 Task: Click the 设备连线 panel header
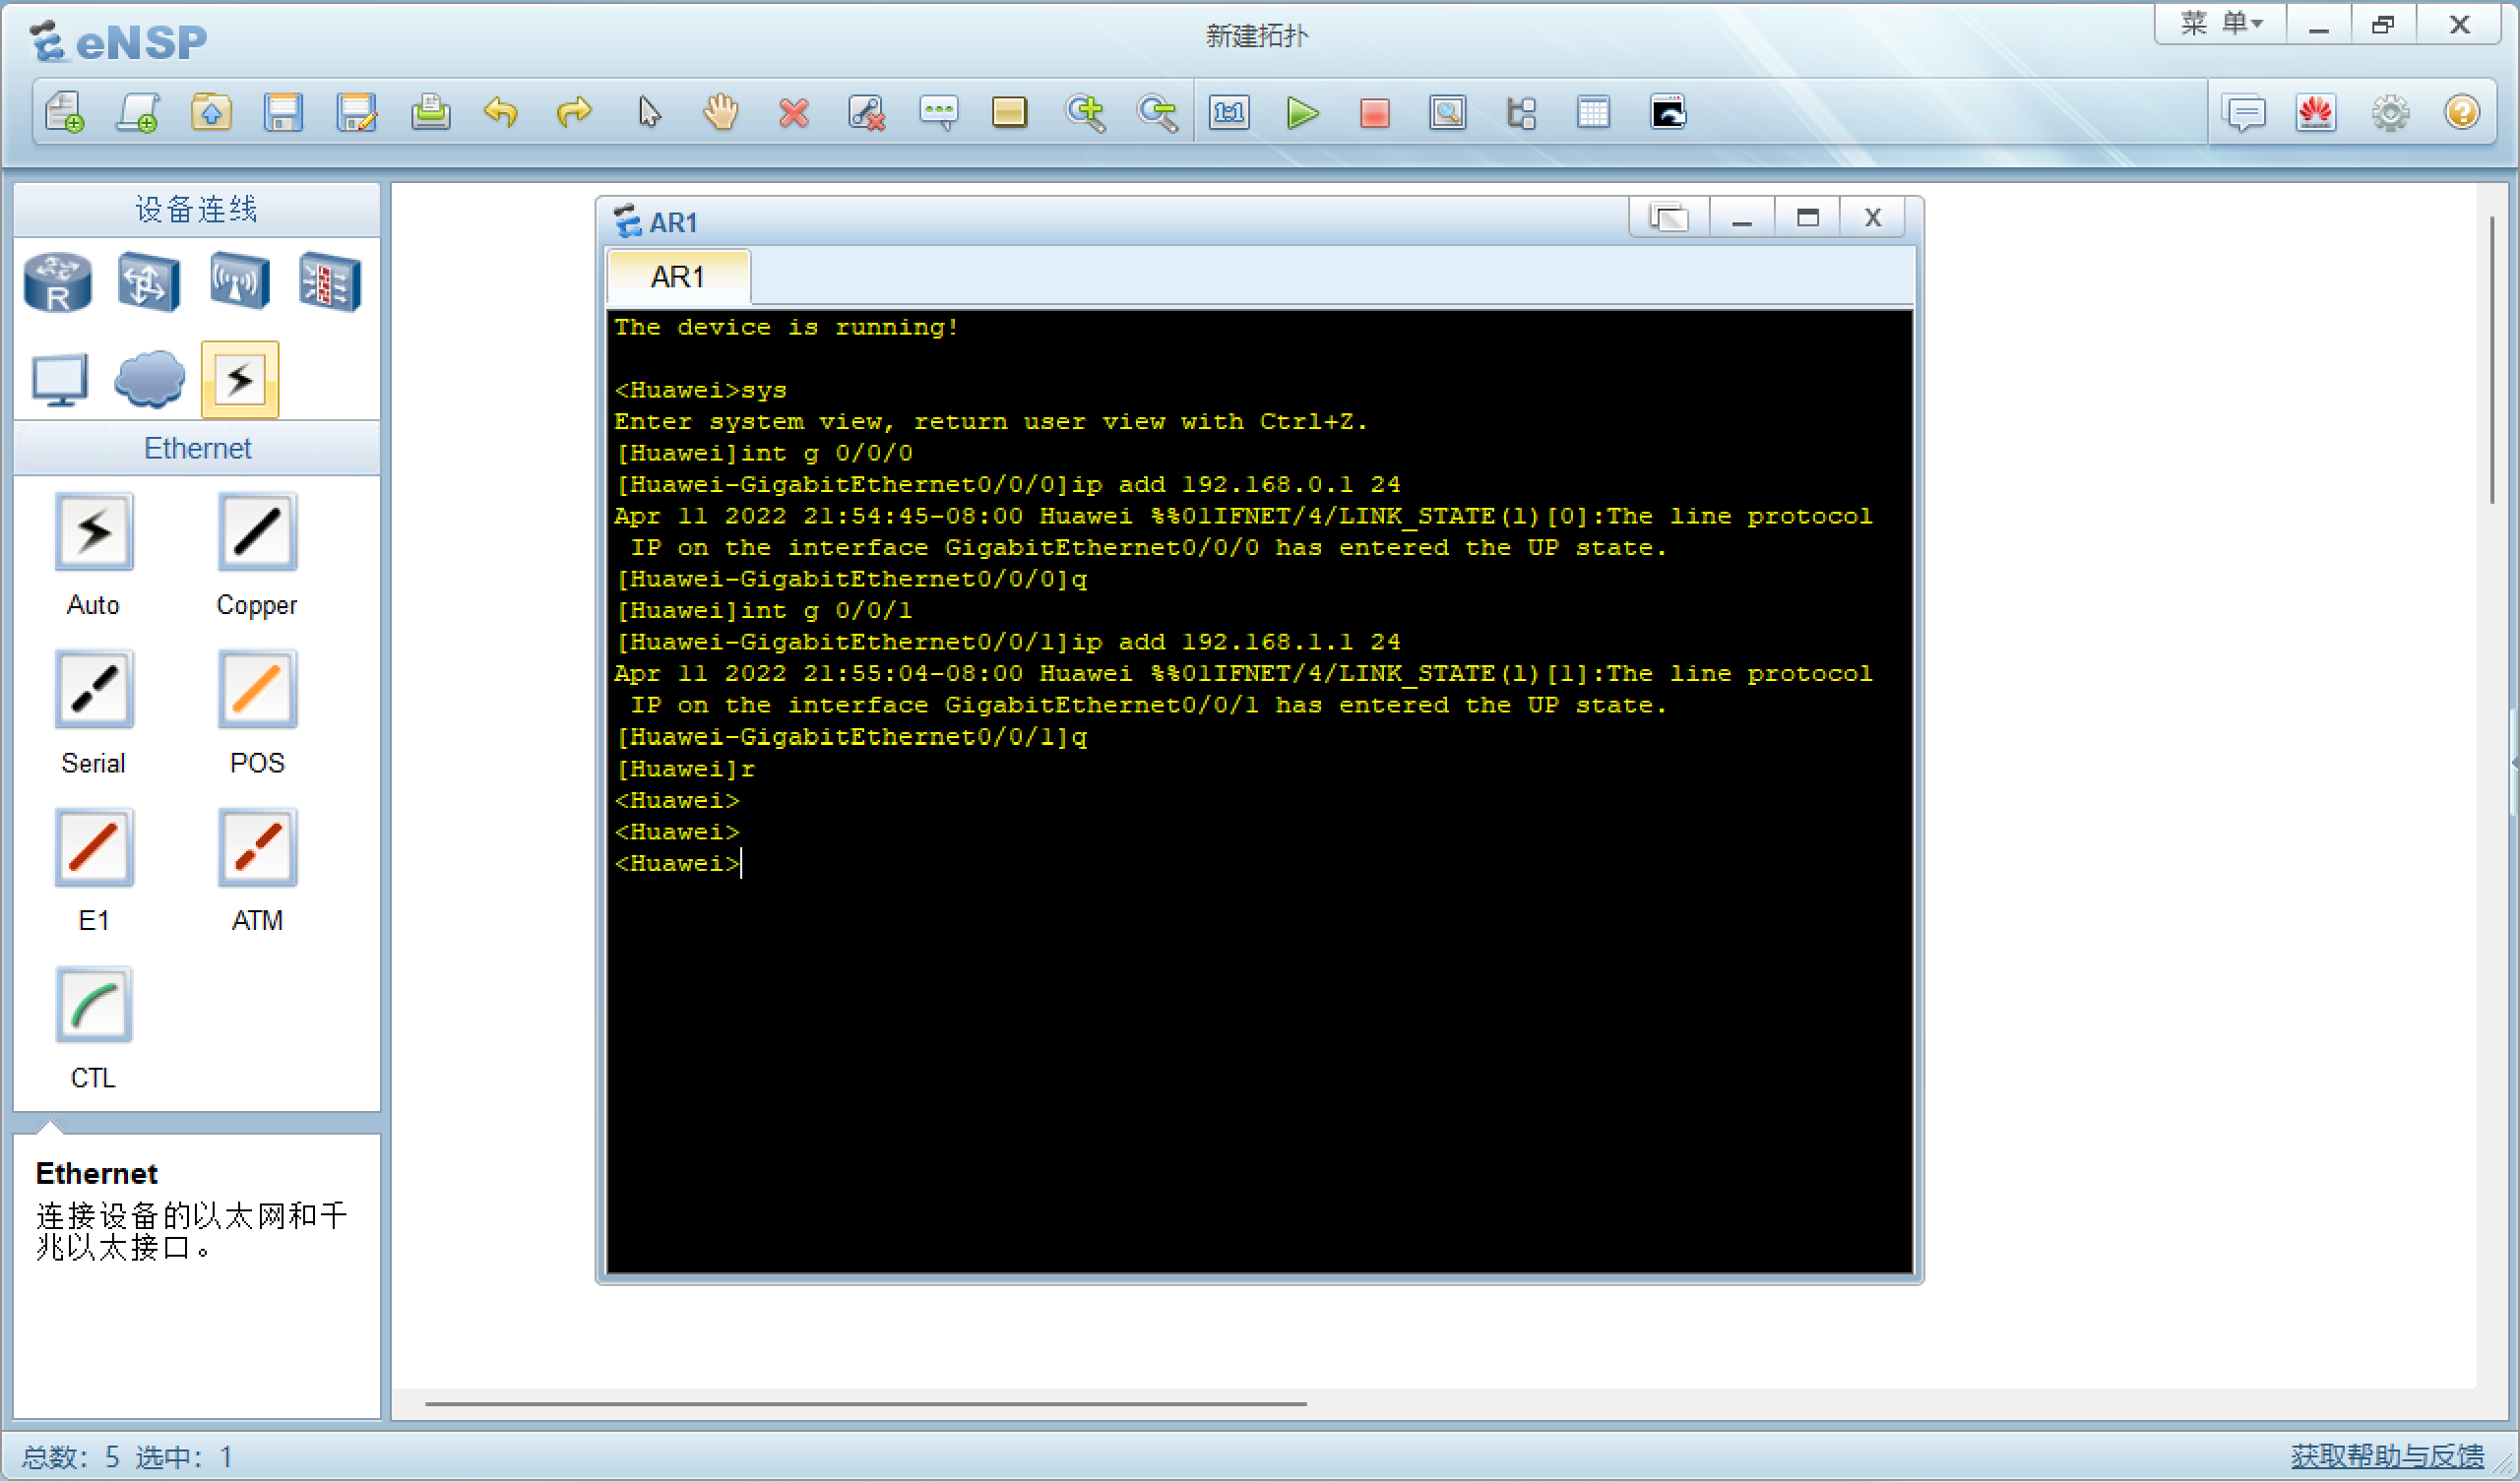pos(197,209)
